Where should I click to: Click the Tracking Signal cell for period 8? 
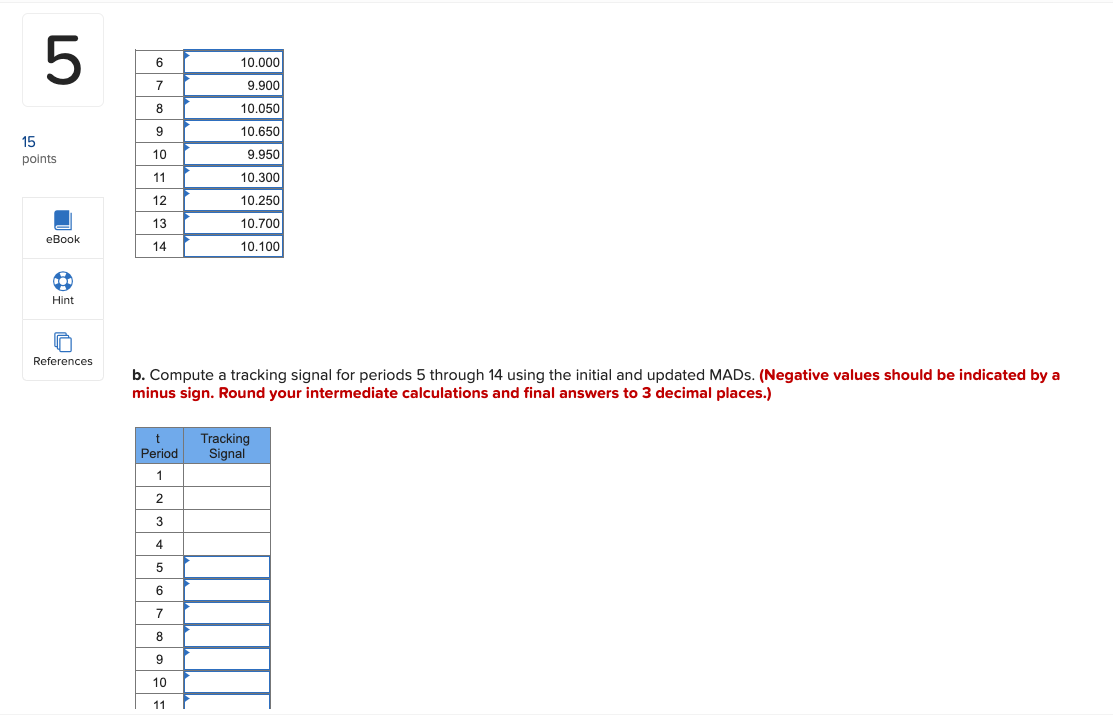click(x=226, y=635)
